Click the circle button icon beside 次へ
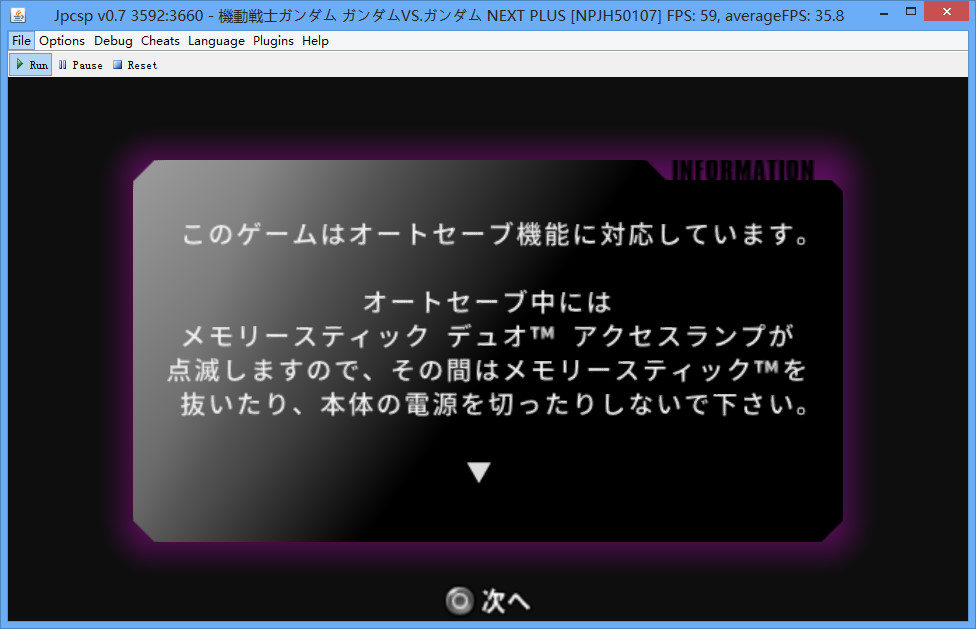The height and width of the screenshot is (629, 976). coord(459,601)
